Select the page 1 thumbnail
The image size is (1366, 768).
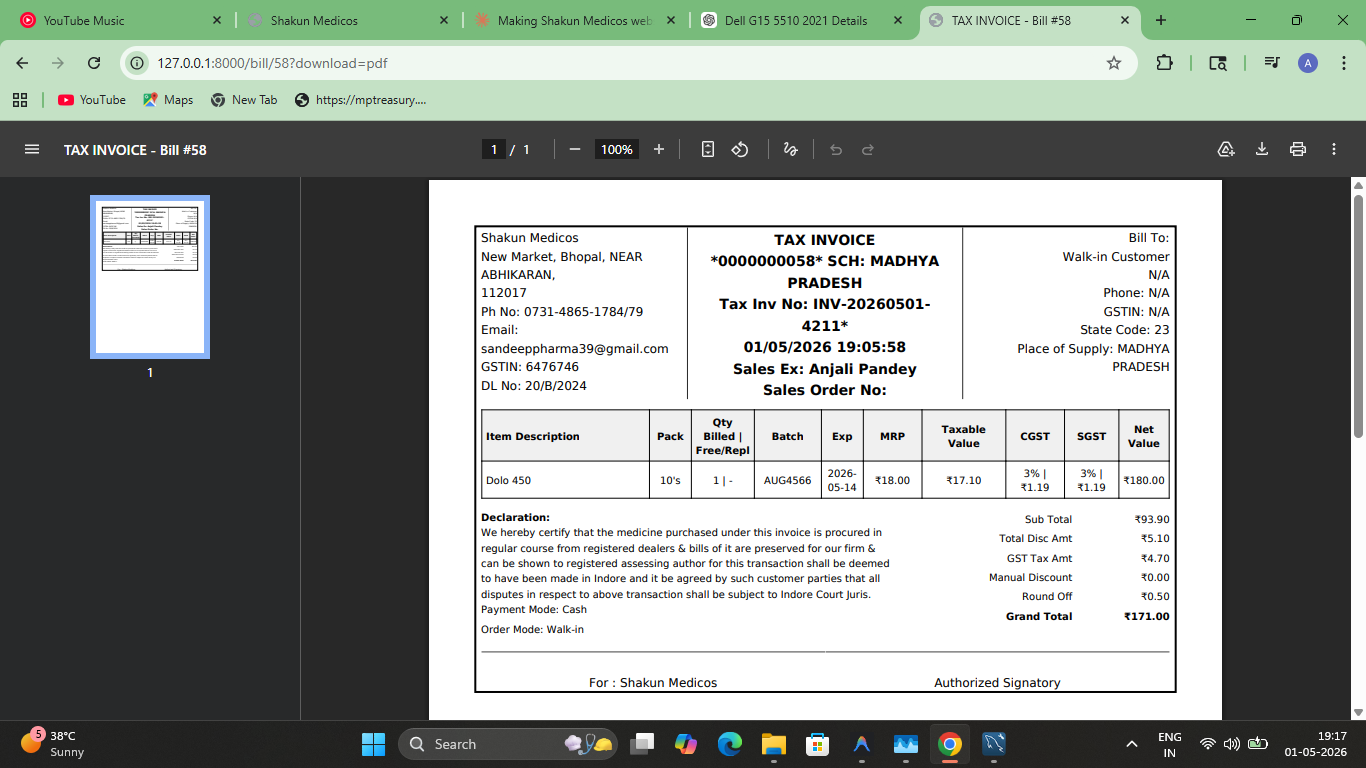tap(150, 277)
